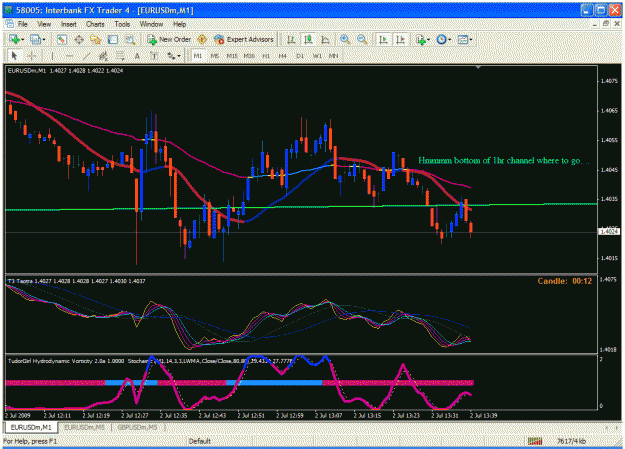Open the Strategy Tester magnifier icon

click(x=130, y=39)
